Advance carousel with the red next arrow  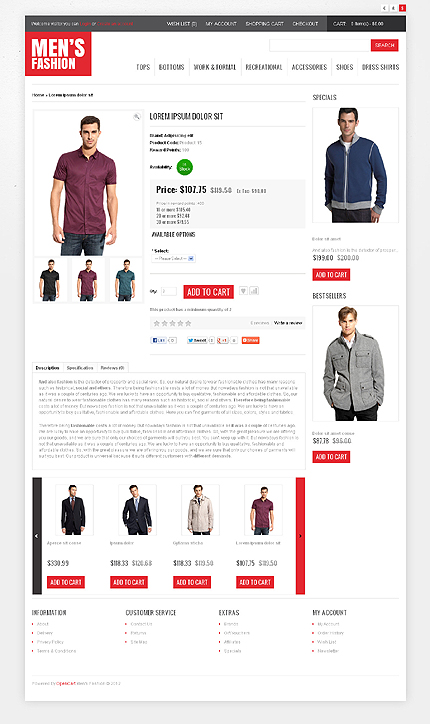point(300,536)
